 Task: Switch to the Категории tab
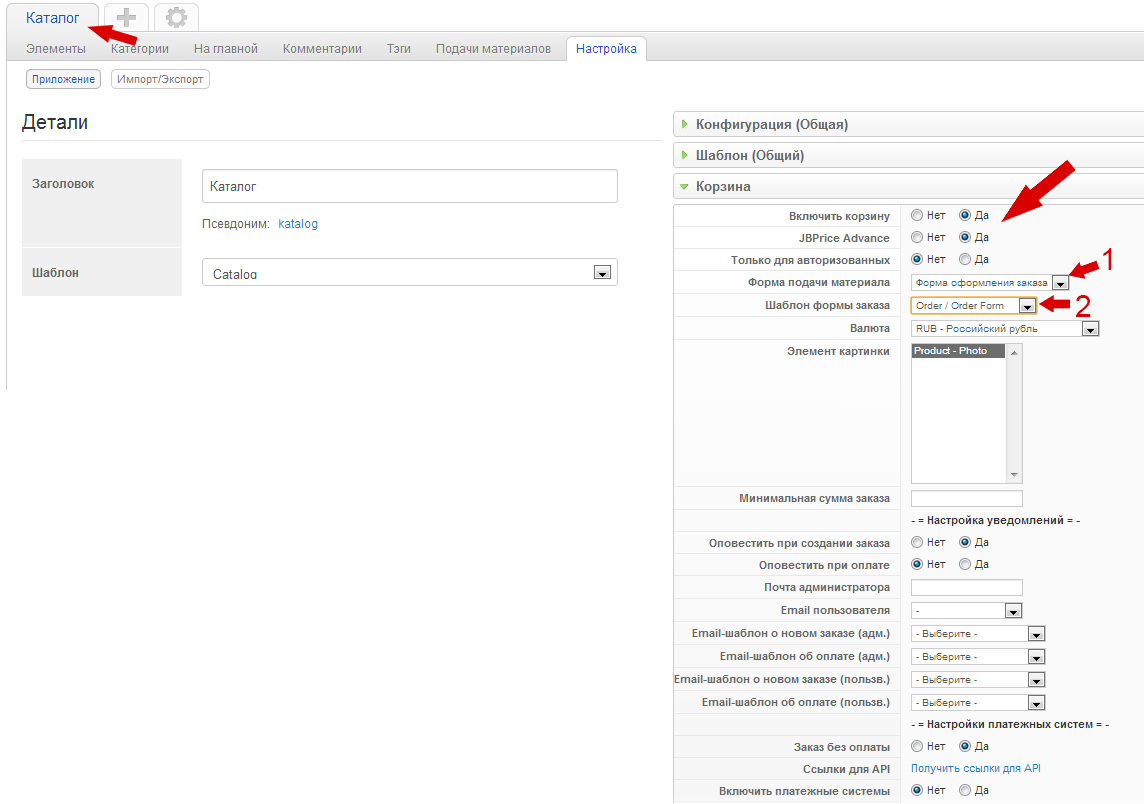point(140,49)
